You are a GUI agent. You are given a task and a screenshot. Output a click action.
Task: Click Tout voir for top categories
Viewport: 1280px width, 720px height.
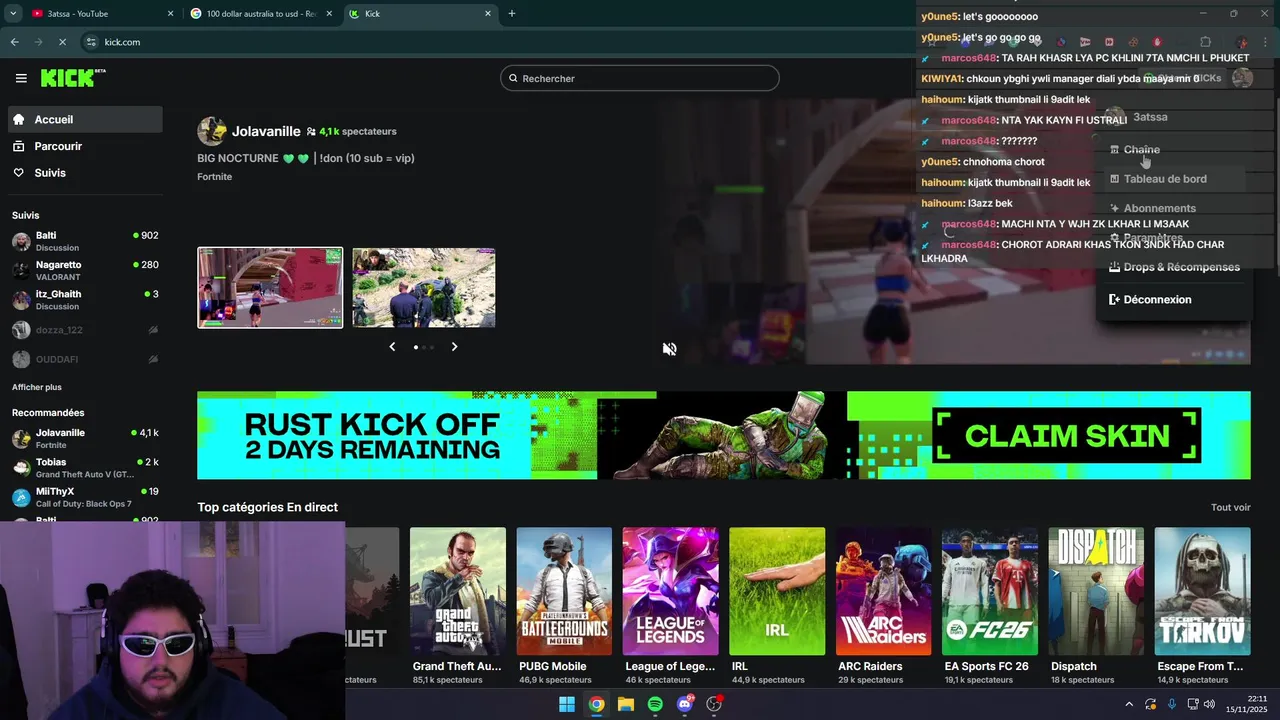pyautogui.click(x=1231, y=508)
